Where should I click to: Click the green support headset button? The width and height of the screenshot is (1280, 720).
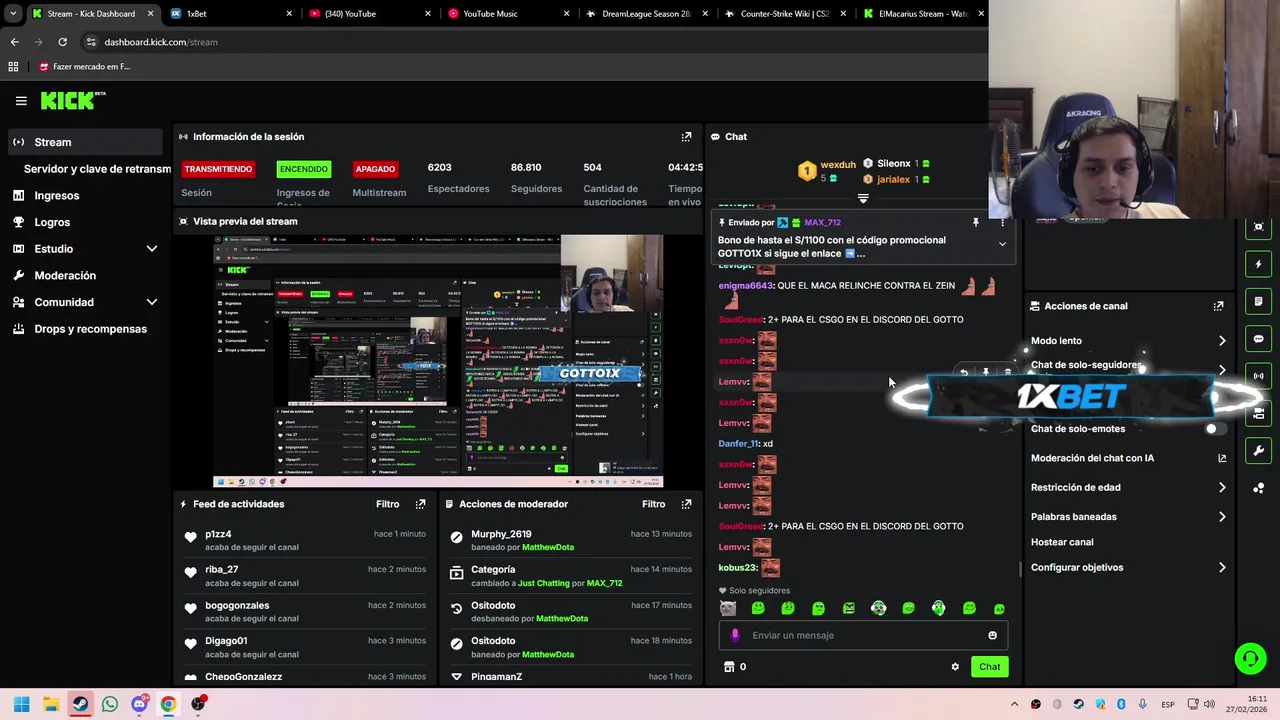(x=1250, y=658)
